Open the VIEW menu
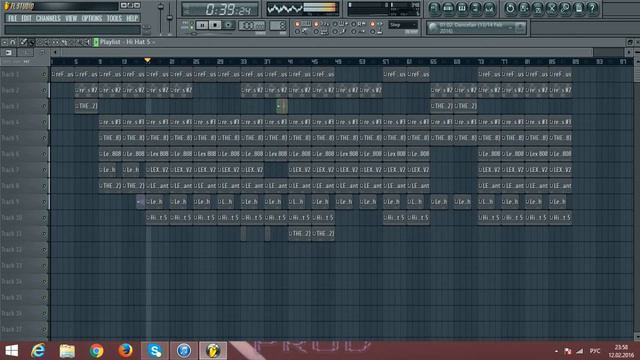This screenshot has height=360, width=640. coord(71,18)
